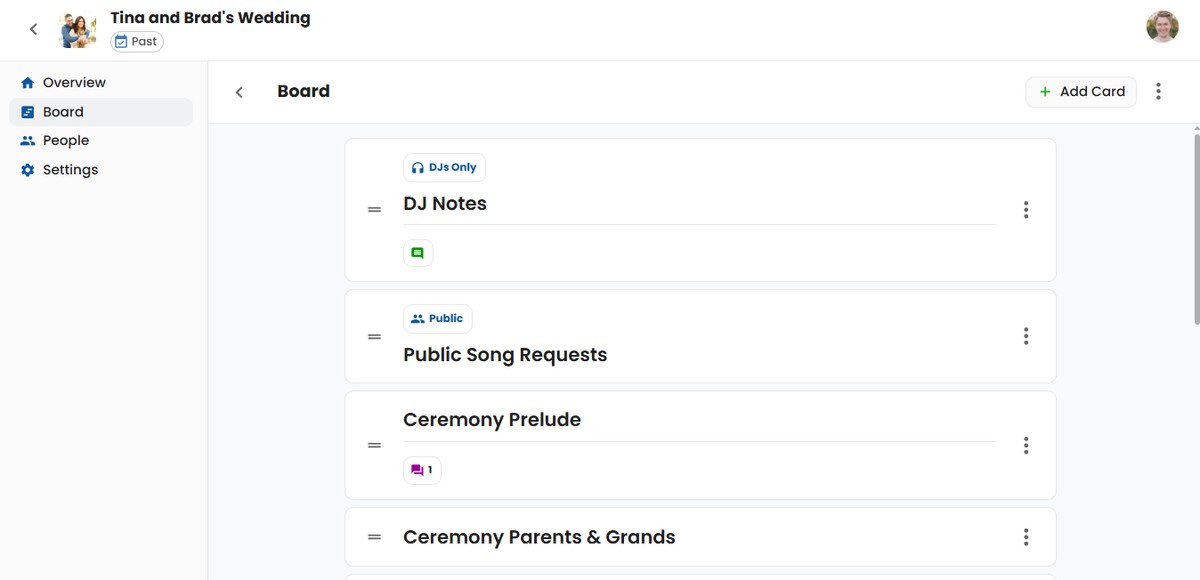1200x580 pixels.
Task: Click the vertical scrollbar on the board
Action: pos(1196,228)
